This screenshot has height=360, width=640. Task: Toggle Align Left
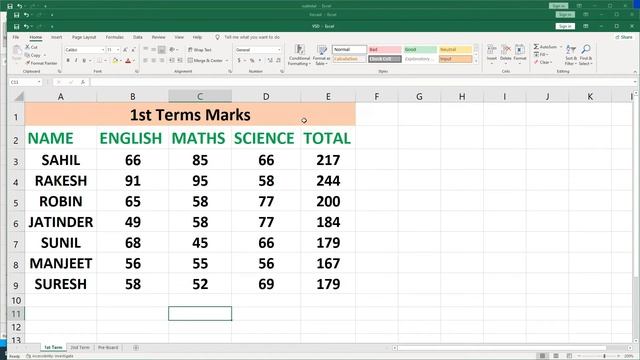click(x=146, y=60)
